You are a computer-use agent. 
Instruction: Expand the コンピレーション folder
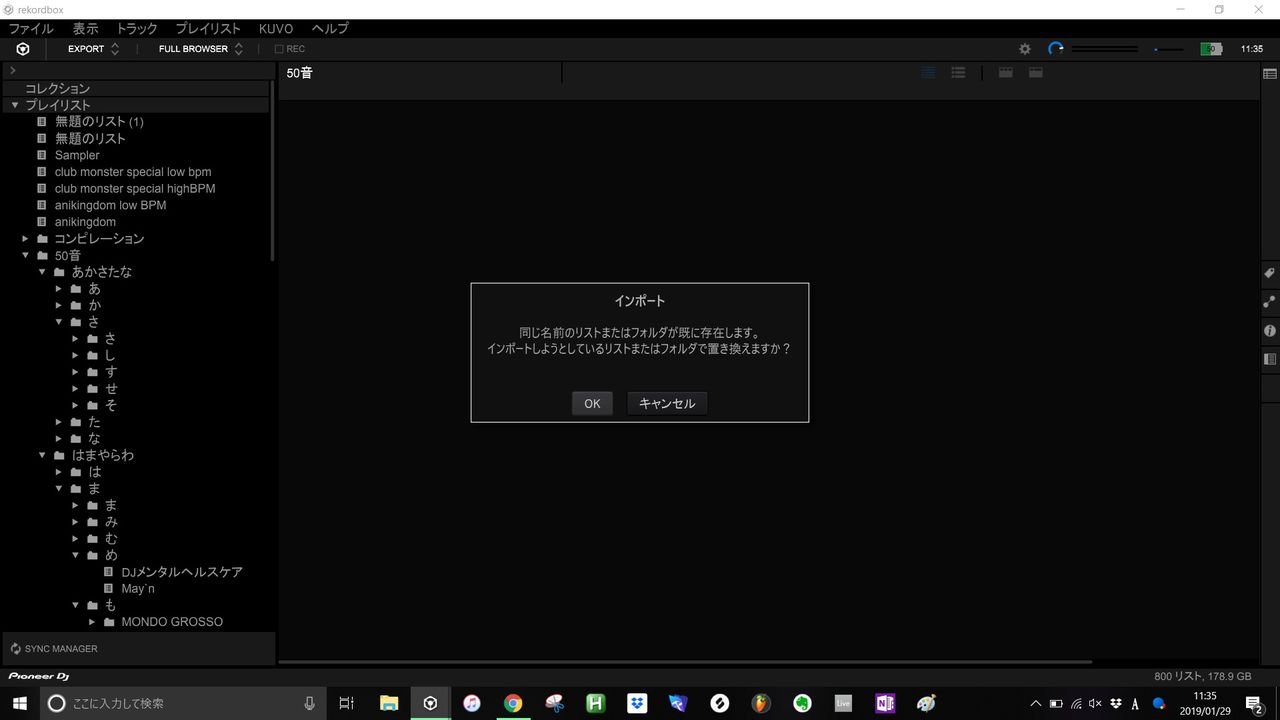(26, 239)
